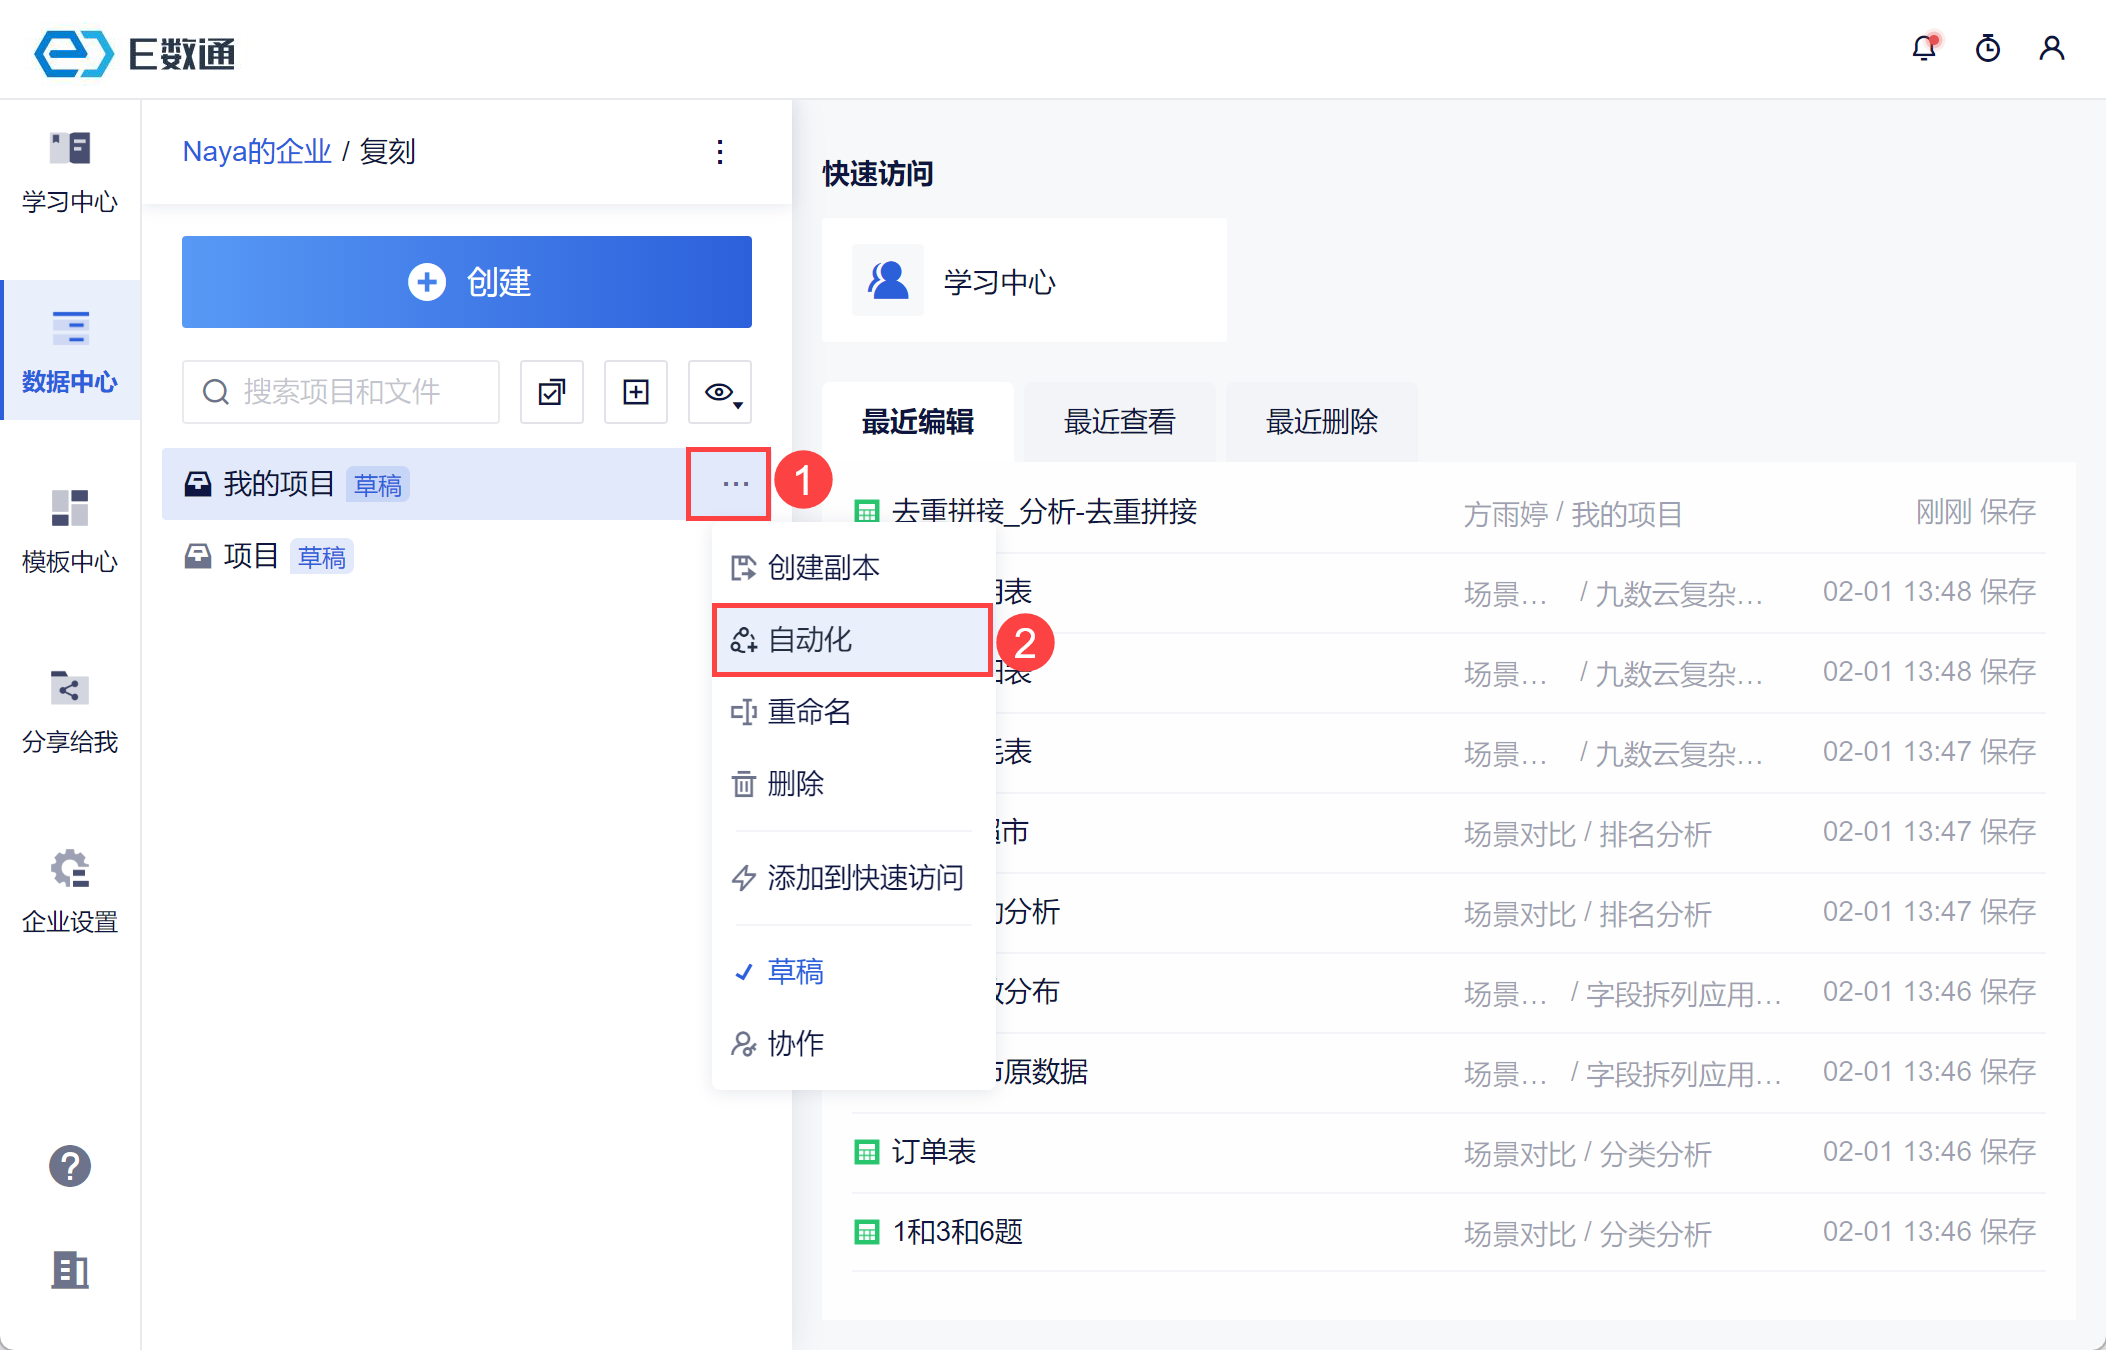Screen dimensions: 2106x1350
Task: Click the building icon at sidebar bottom
Action: [70, 1270]
